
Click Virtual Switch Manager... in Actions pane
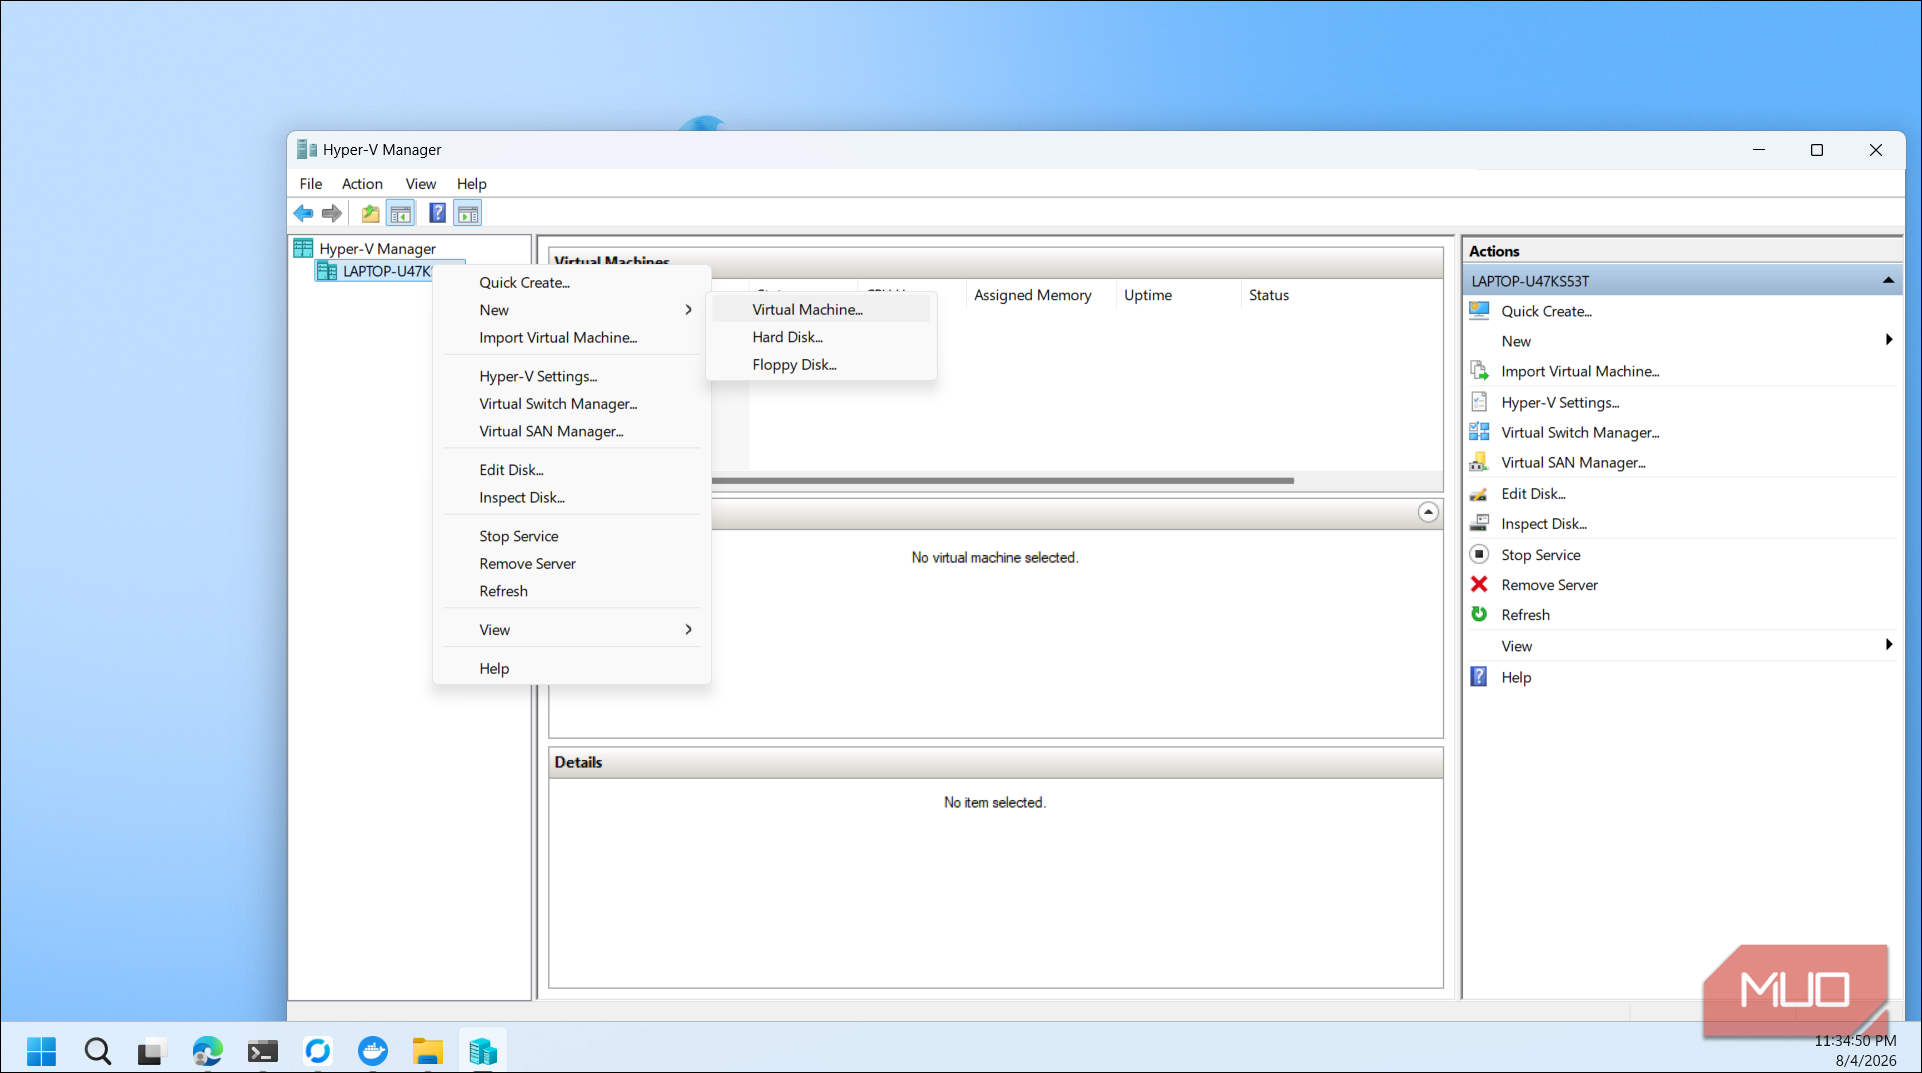coord(1580,432)
